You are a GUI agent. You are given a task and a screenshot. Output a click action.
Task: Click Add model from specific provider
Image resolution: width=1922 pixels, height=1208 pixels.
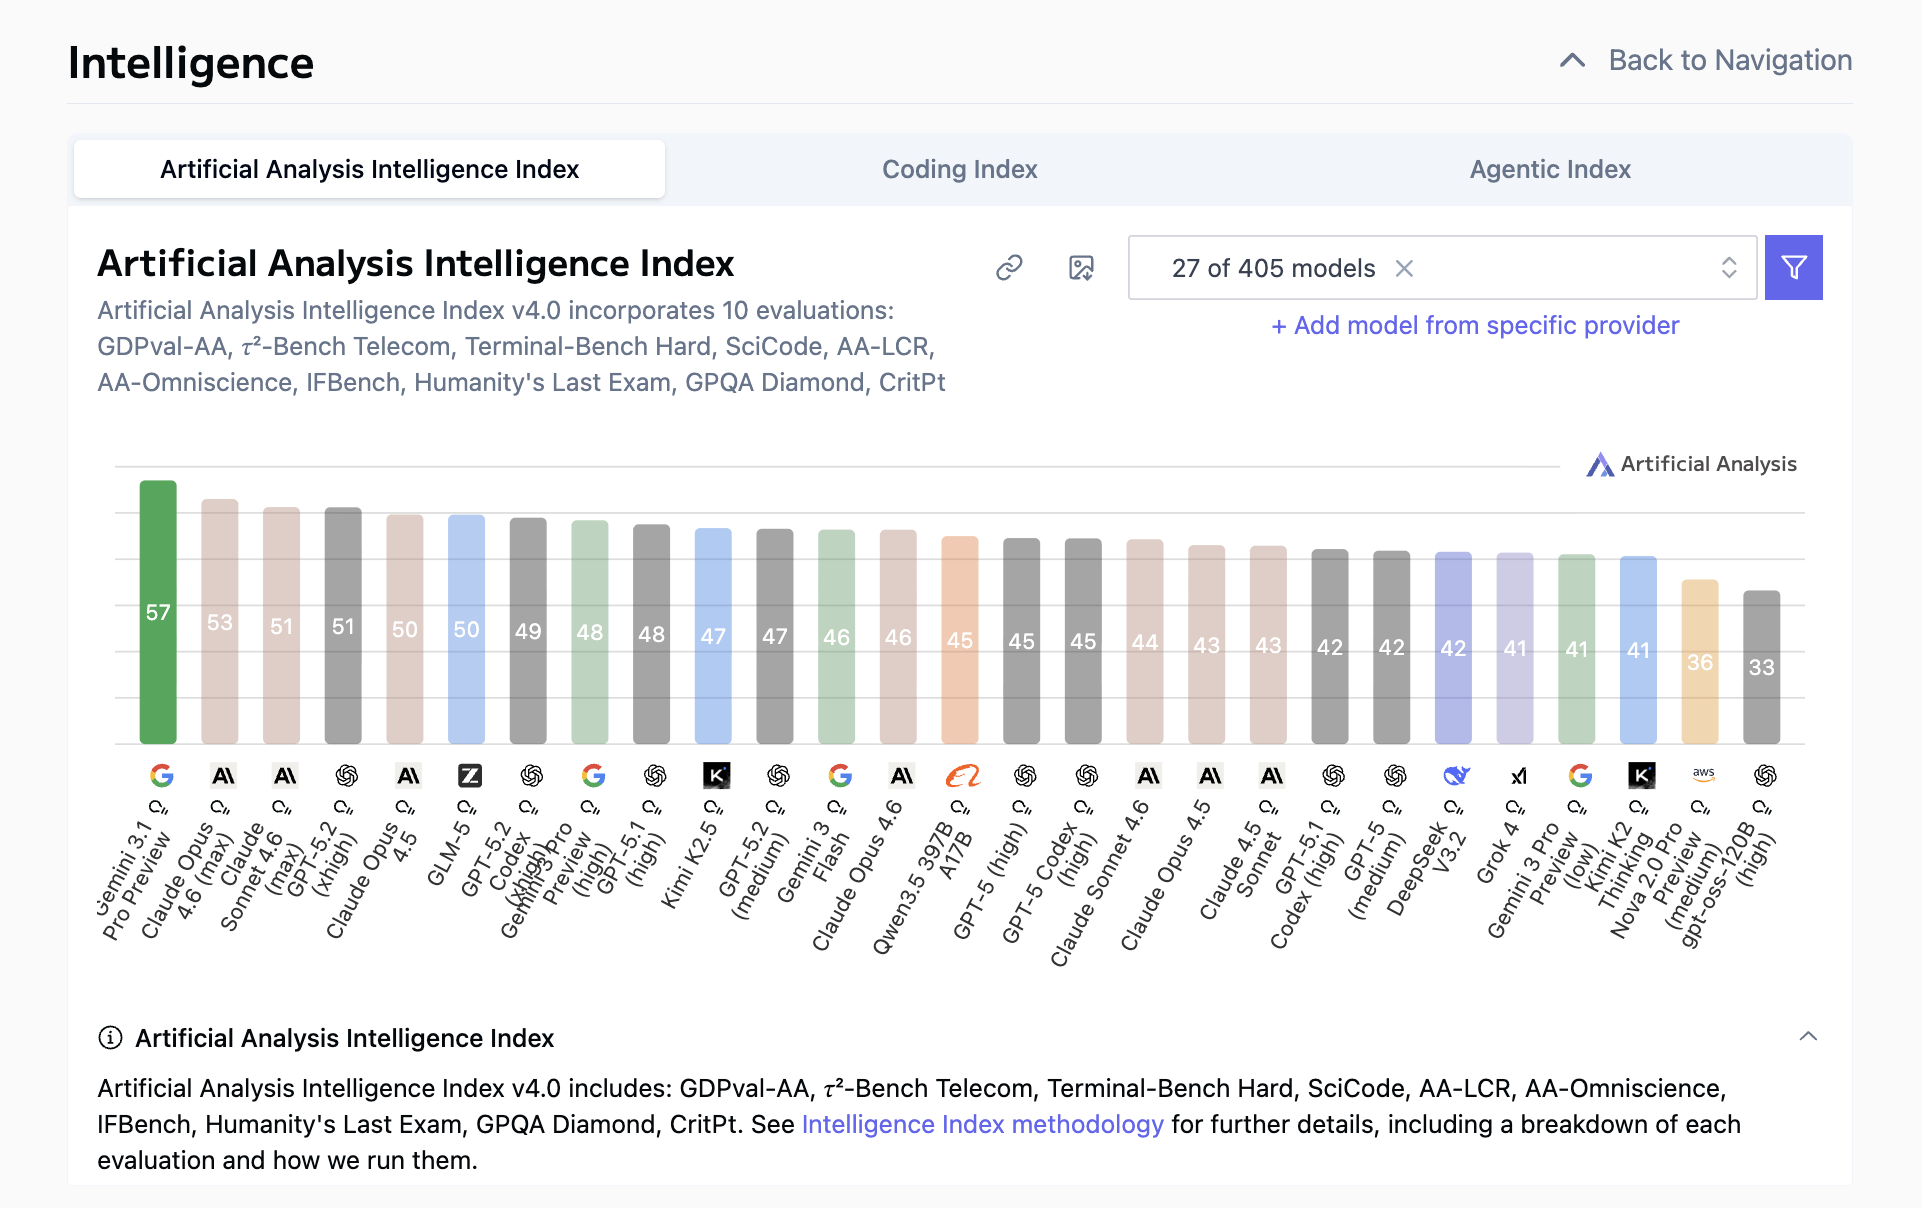(x=1475, y=325)
